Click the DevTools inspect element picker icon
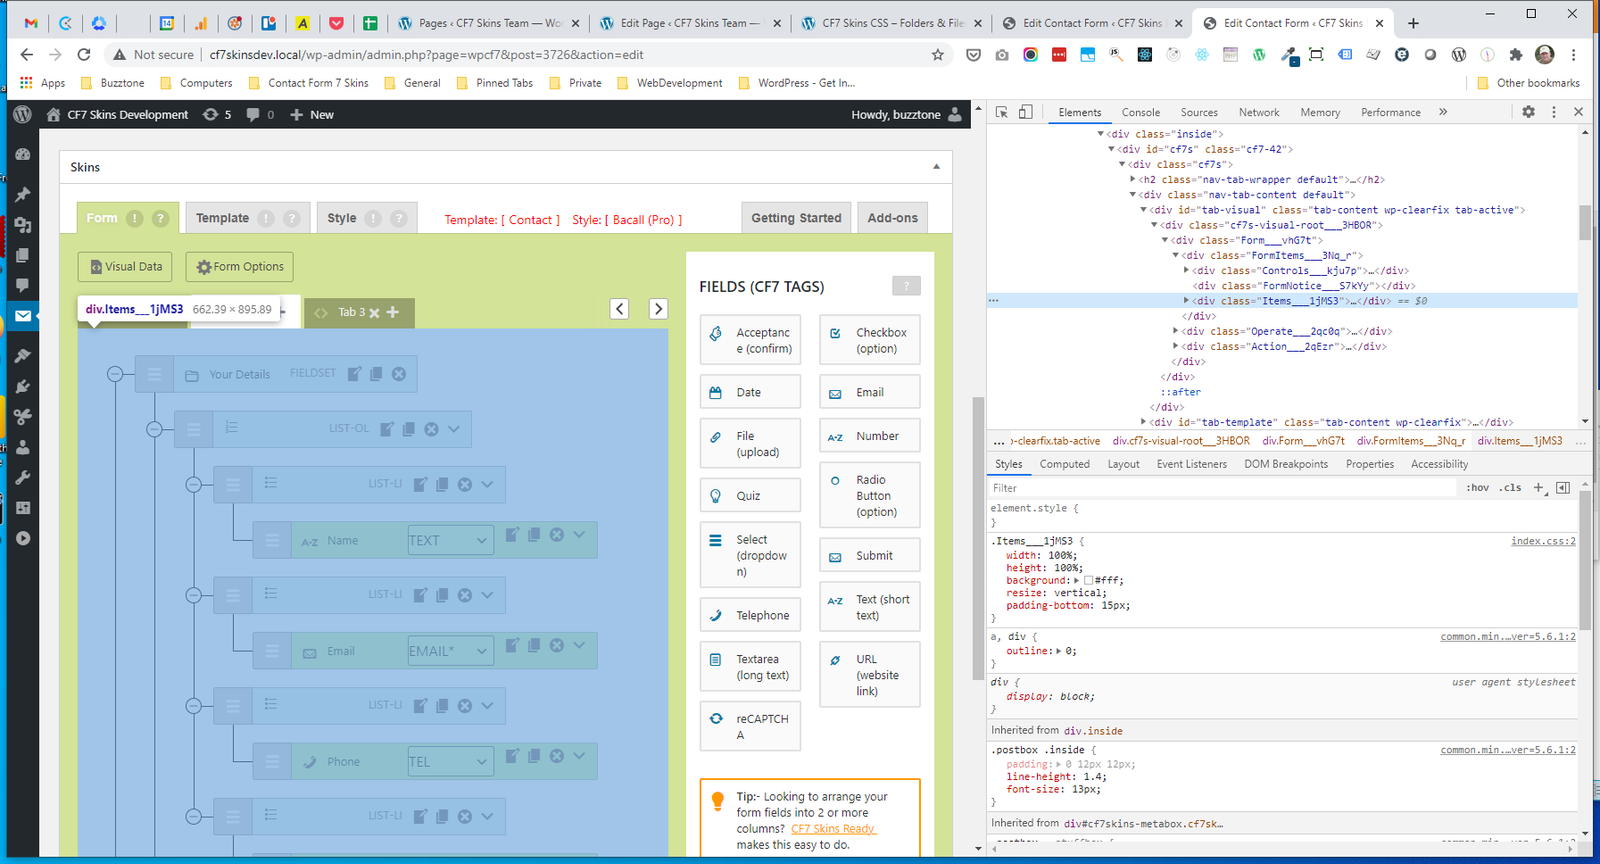The image size is (1600, 864). click(1002, 112)
